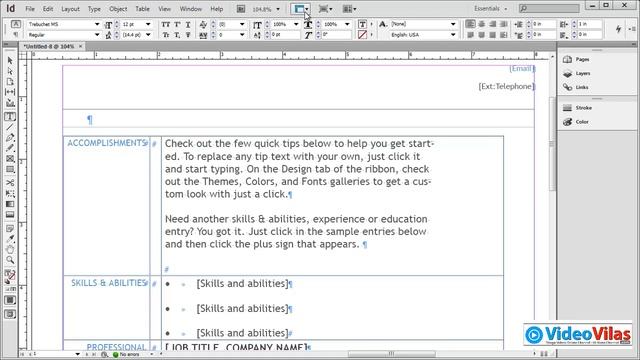Screen dimensions: 640x360
Task: Select the Pen tool
Action: coord(10,138)
